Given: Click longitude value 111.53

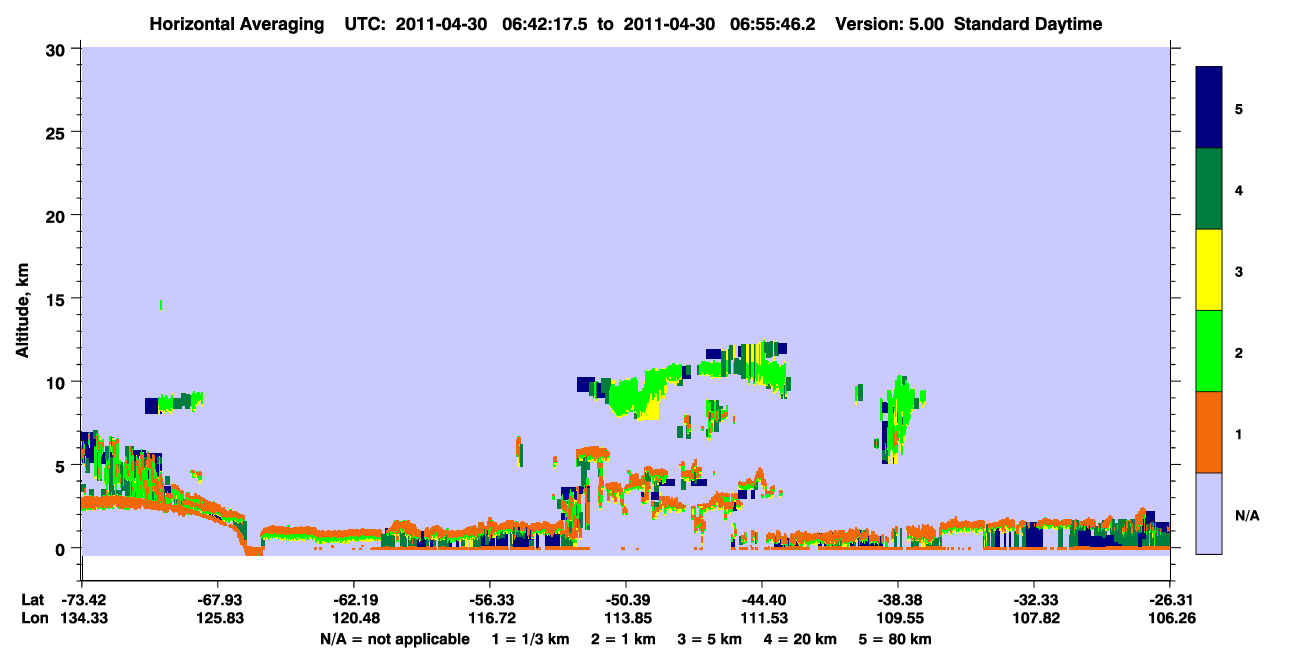Looking at the screenshot, I should [762, 619].
